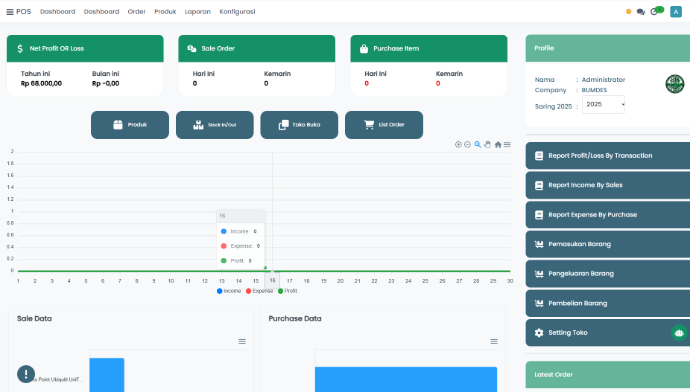Click the chart zoom in icon

pos(458,144)
